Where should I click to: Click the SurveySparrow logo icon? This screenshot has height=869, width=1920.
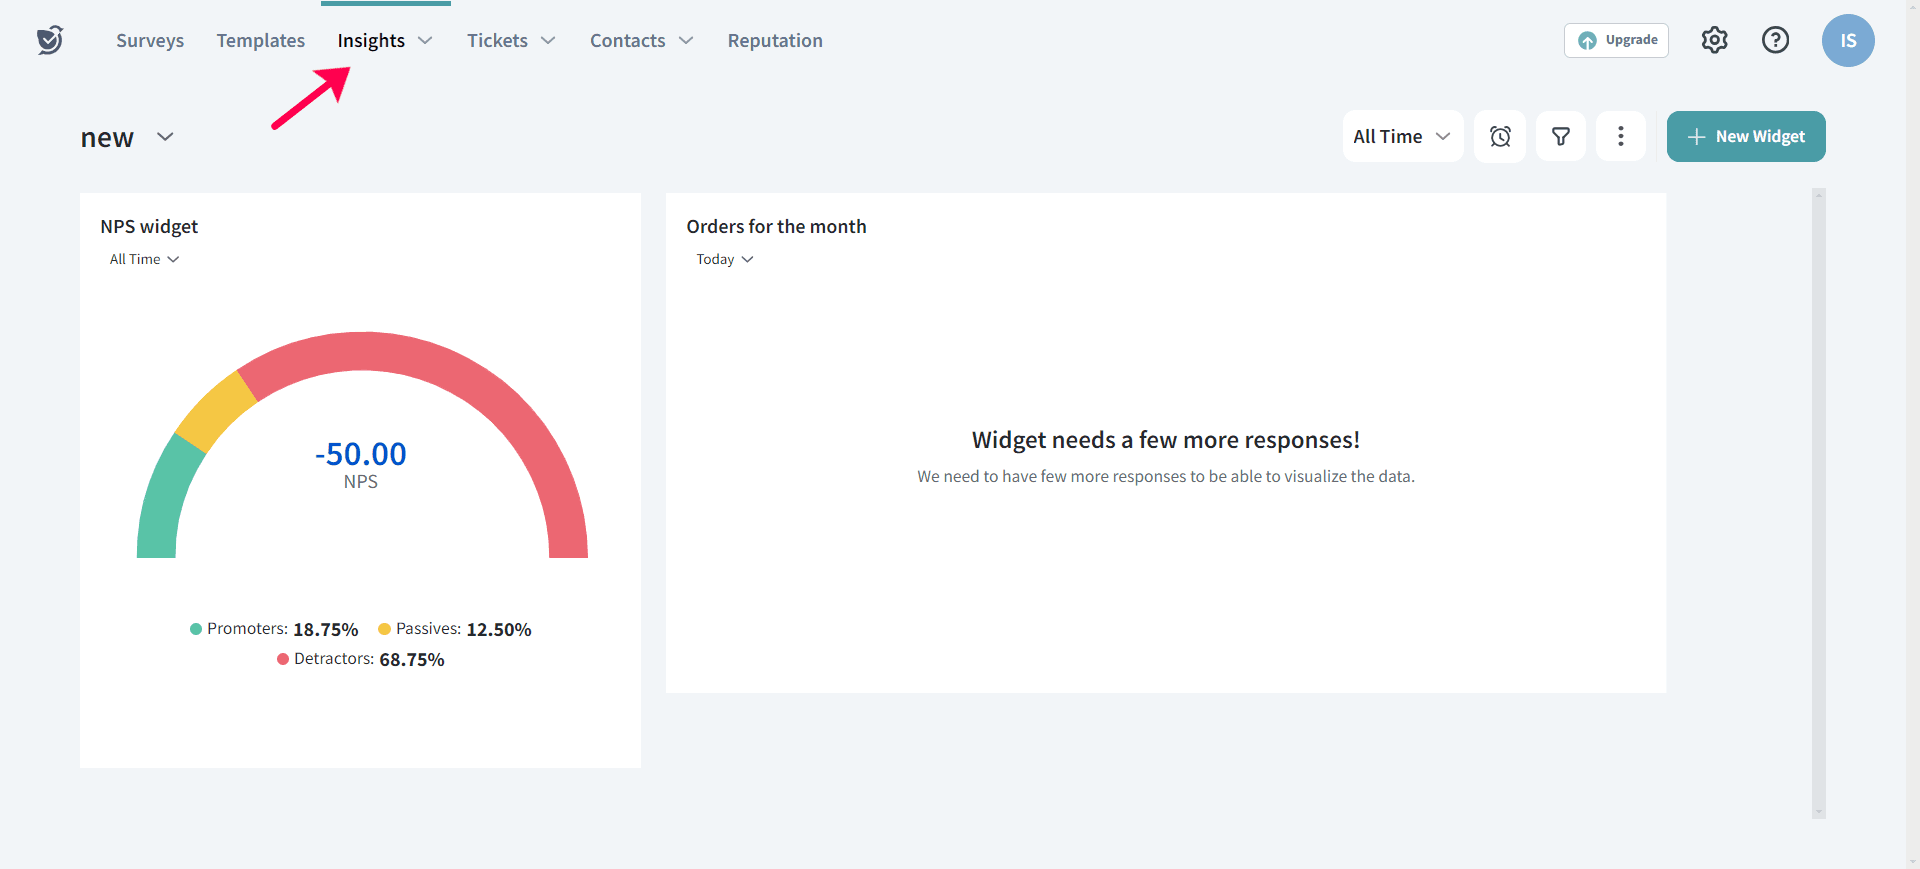coord(50,40)
